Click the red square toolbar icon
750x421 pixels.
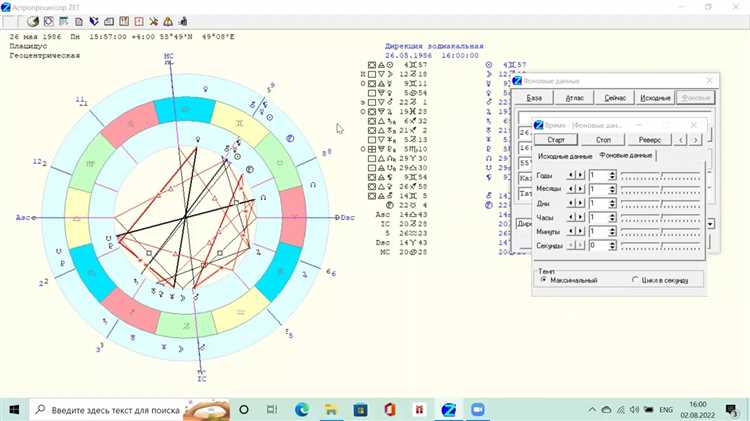(139, 22)
